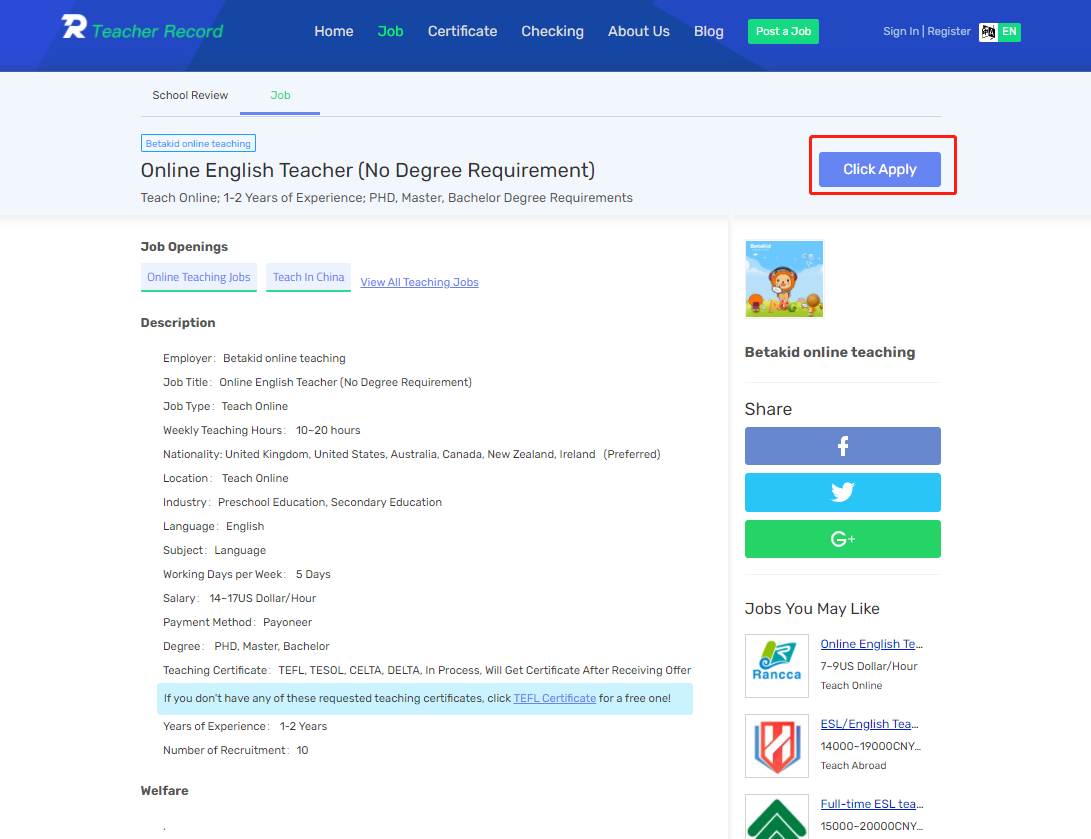This screenshot has width=1091, height=839.
Task: Switch to the School Review tab
Action: coord(190,95)
